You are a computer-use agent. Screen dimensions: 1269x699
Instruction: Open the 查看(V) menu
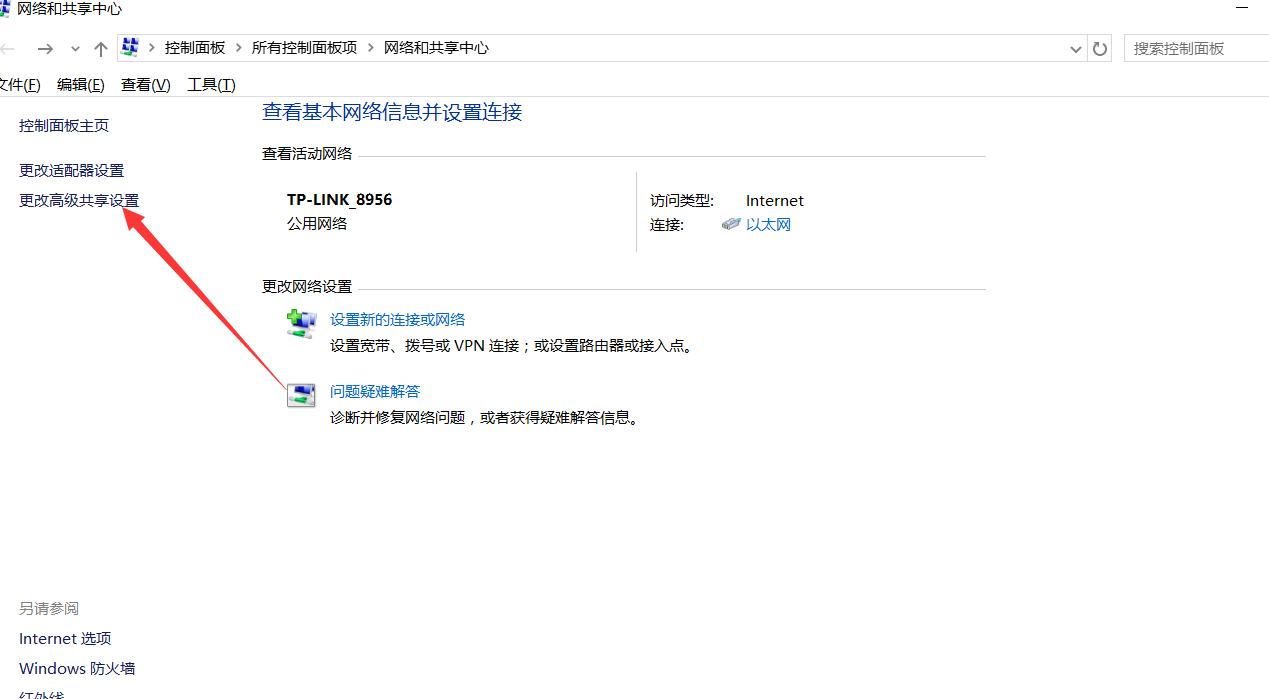144,84
